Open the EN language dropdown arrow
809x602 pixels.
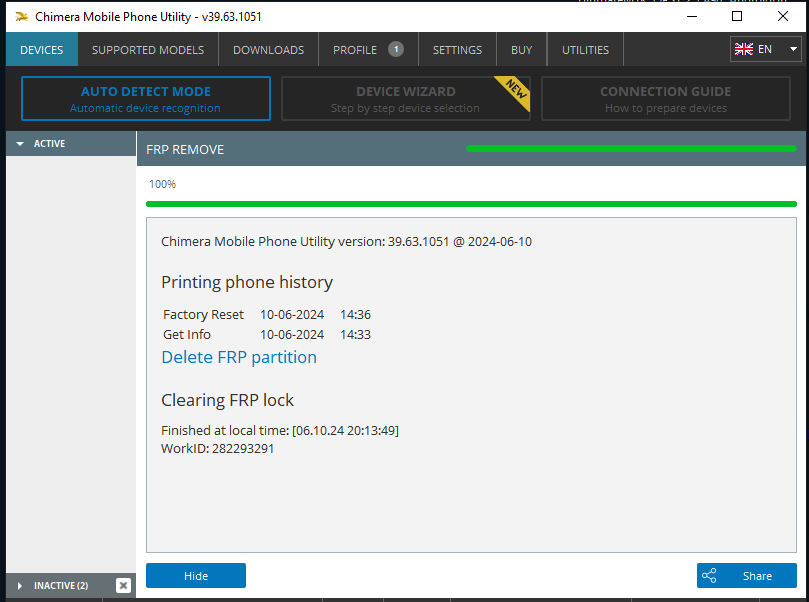pyautogui.click(x=793, y=49)
